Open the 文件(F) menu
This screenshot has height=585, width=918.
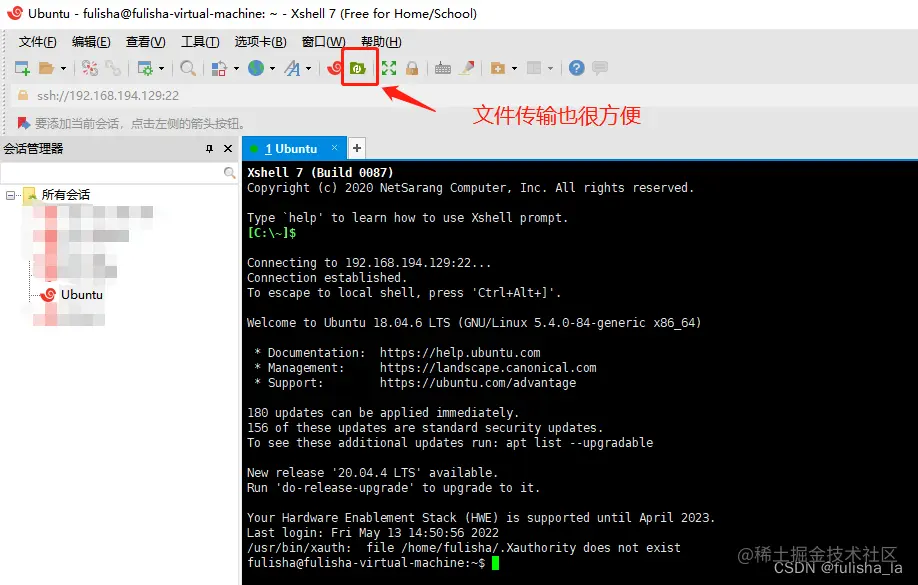(x=37, y=42)
